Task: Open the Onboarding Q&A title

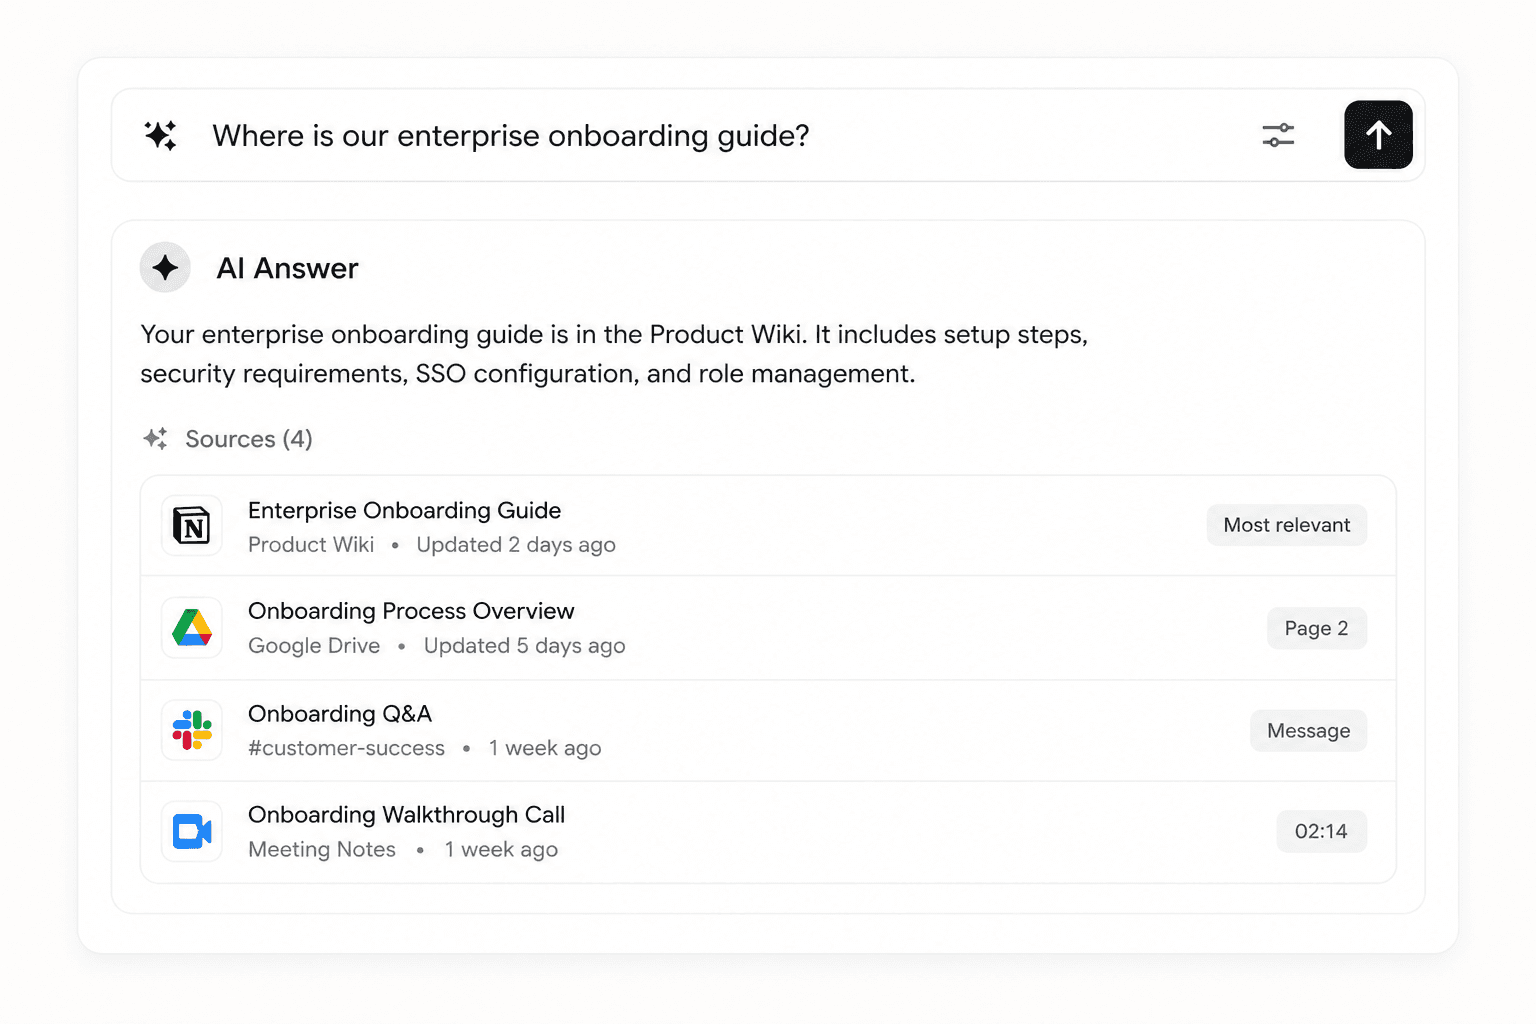Action: click(x=340, y=714)
